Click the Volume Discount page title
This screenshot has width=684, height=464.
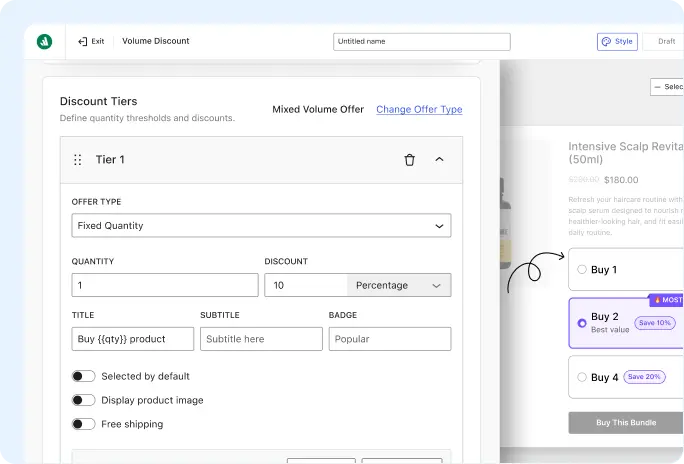(x=156, y=41)
